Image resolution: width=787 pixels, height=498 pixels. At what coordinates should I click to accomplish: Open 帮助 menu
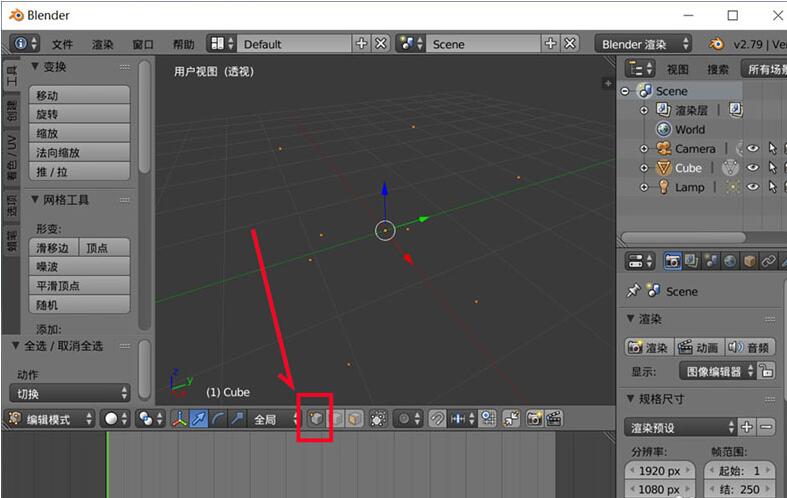pyautogui.click(x=183, y=44)
